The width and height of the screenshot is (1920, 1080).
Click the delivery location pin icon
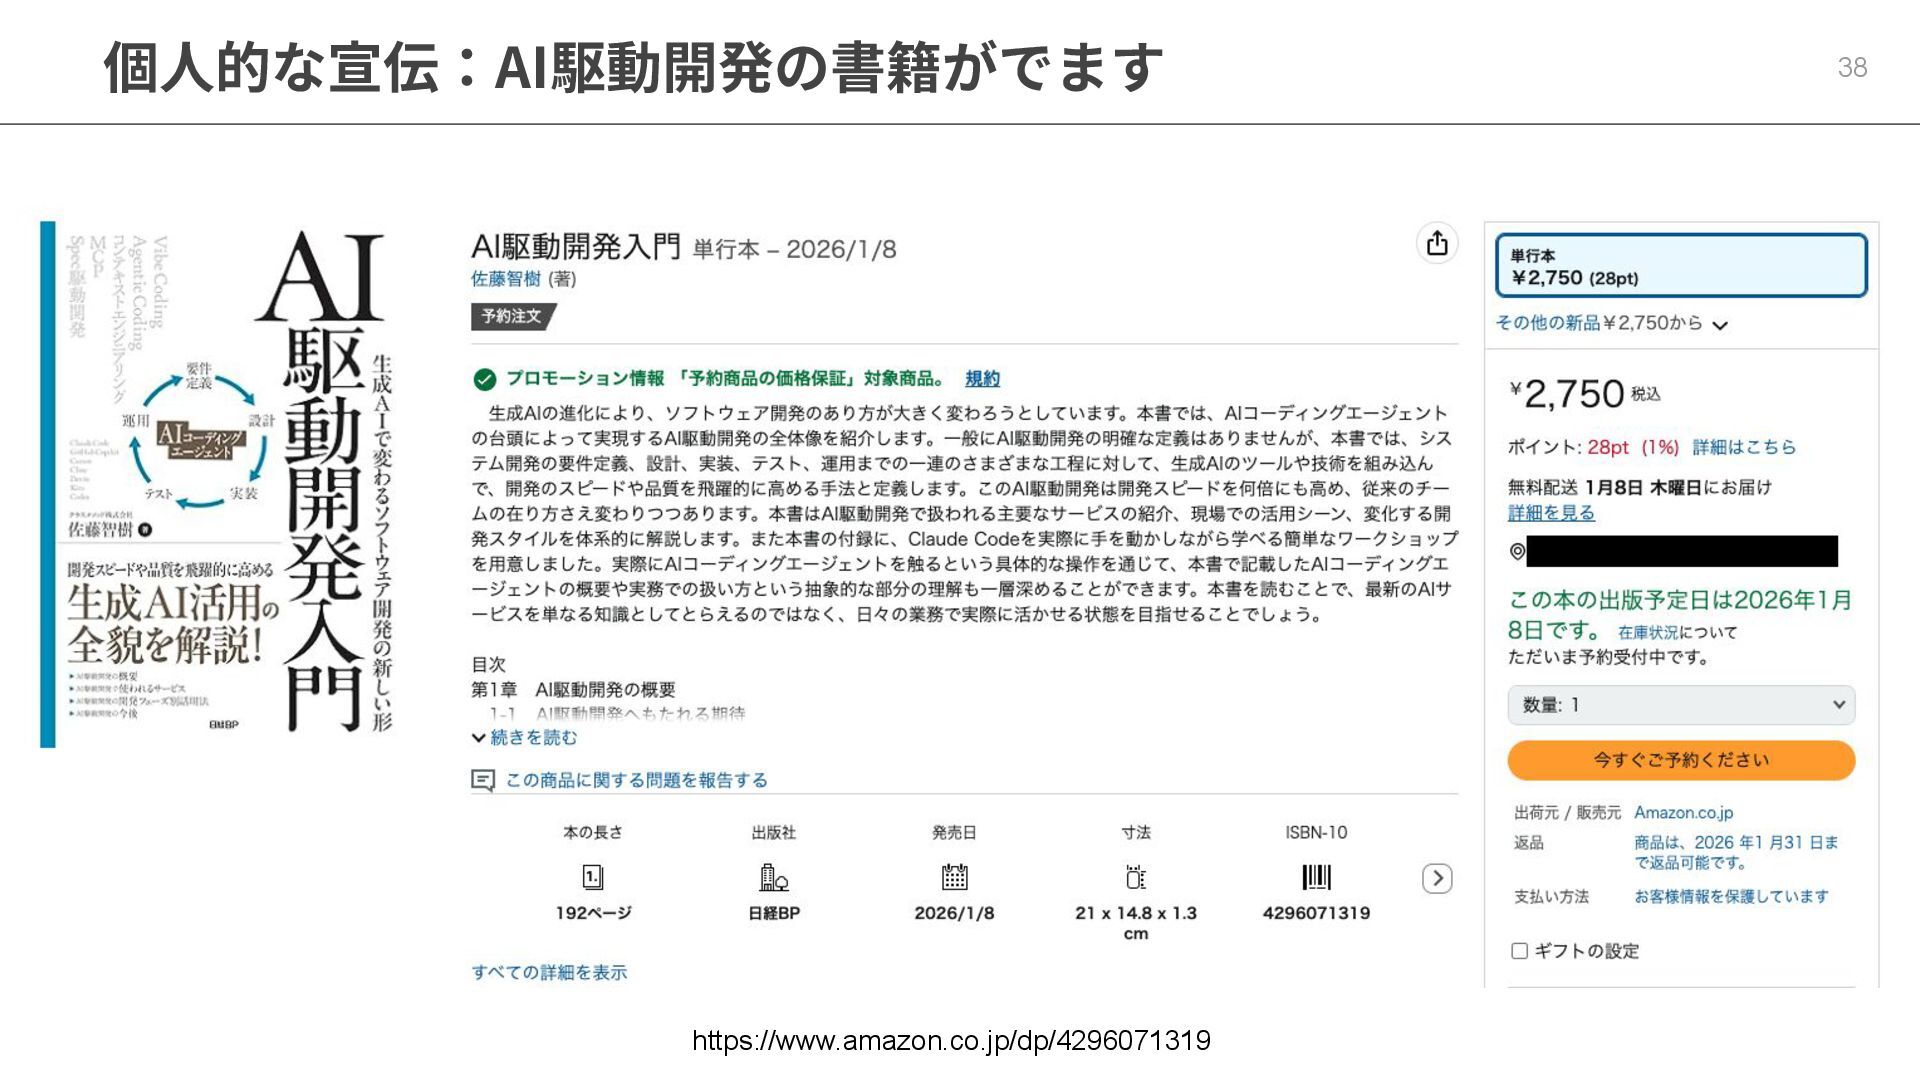tap(1517, 551)
